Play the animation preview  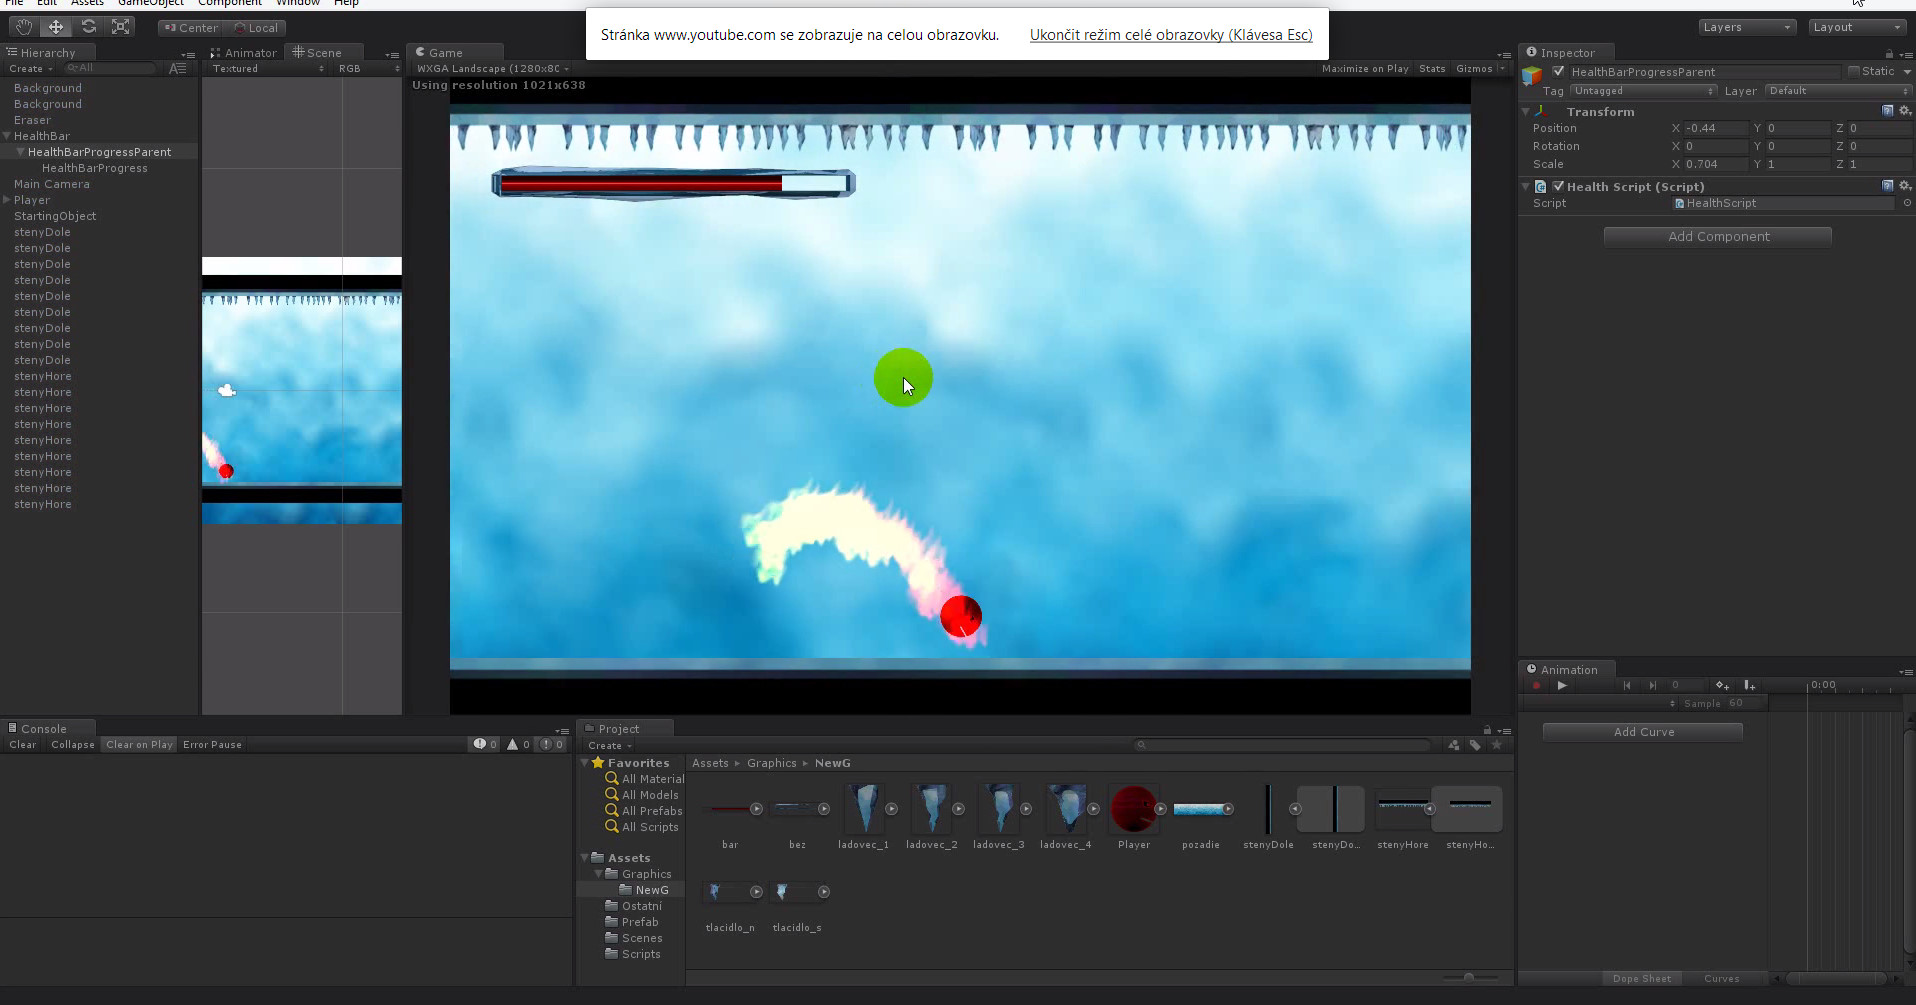pyautogui.click(x=1562, y=686)
